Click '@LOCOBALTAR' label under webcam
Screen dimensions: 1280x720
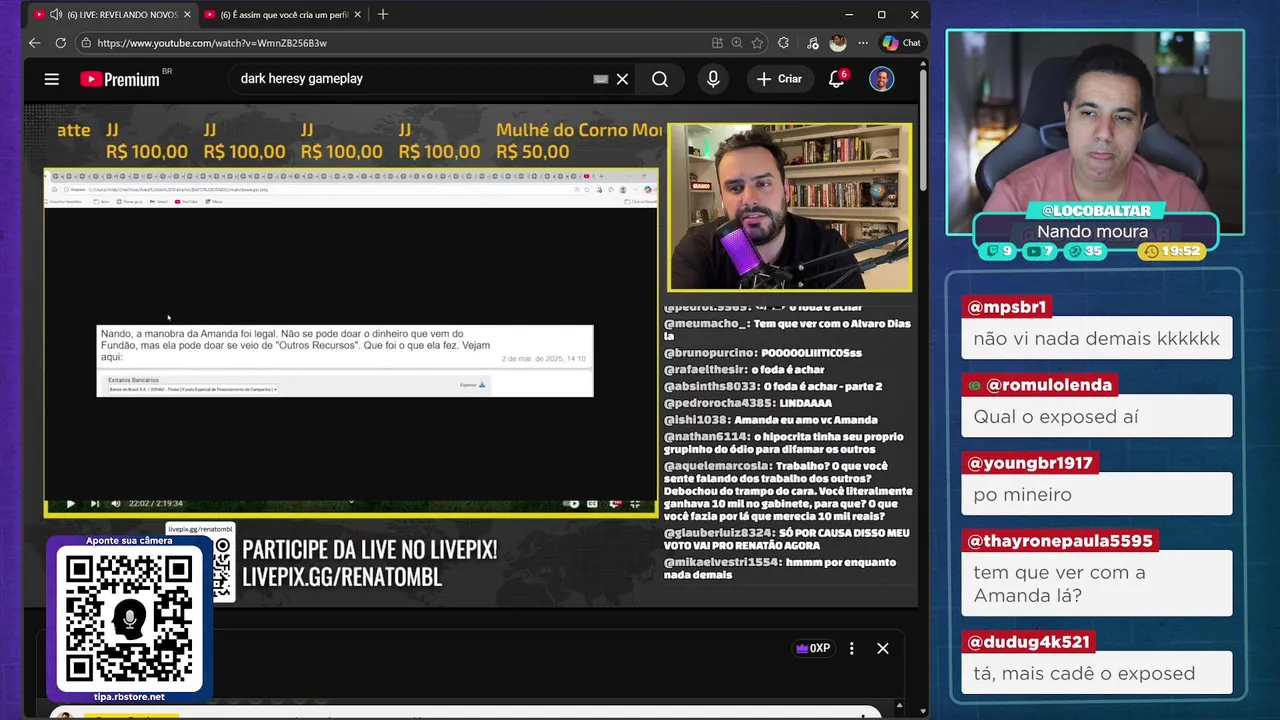click(1096, 210)
